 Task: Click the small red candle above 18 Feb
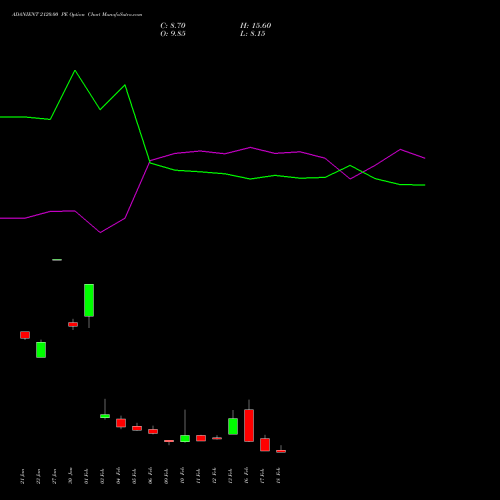point(281,451)
